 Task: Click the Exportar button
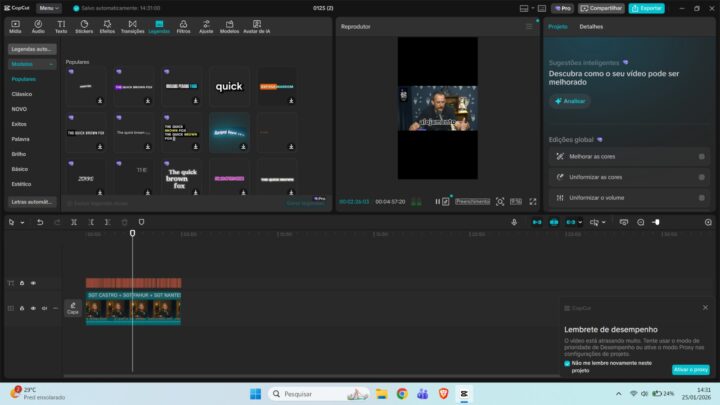648,8
